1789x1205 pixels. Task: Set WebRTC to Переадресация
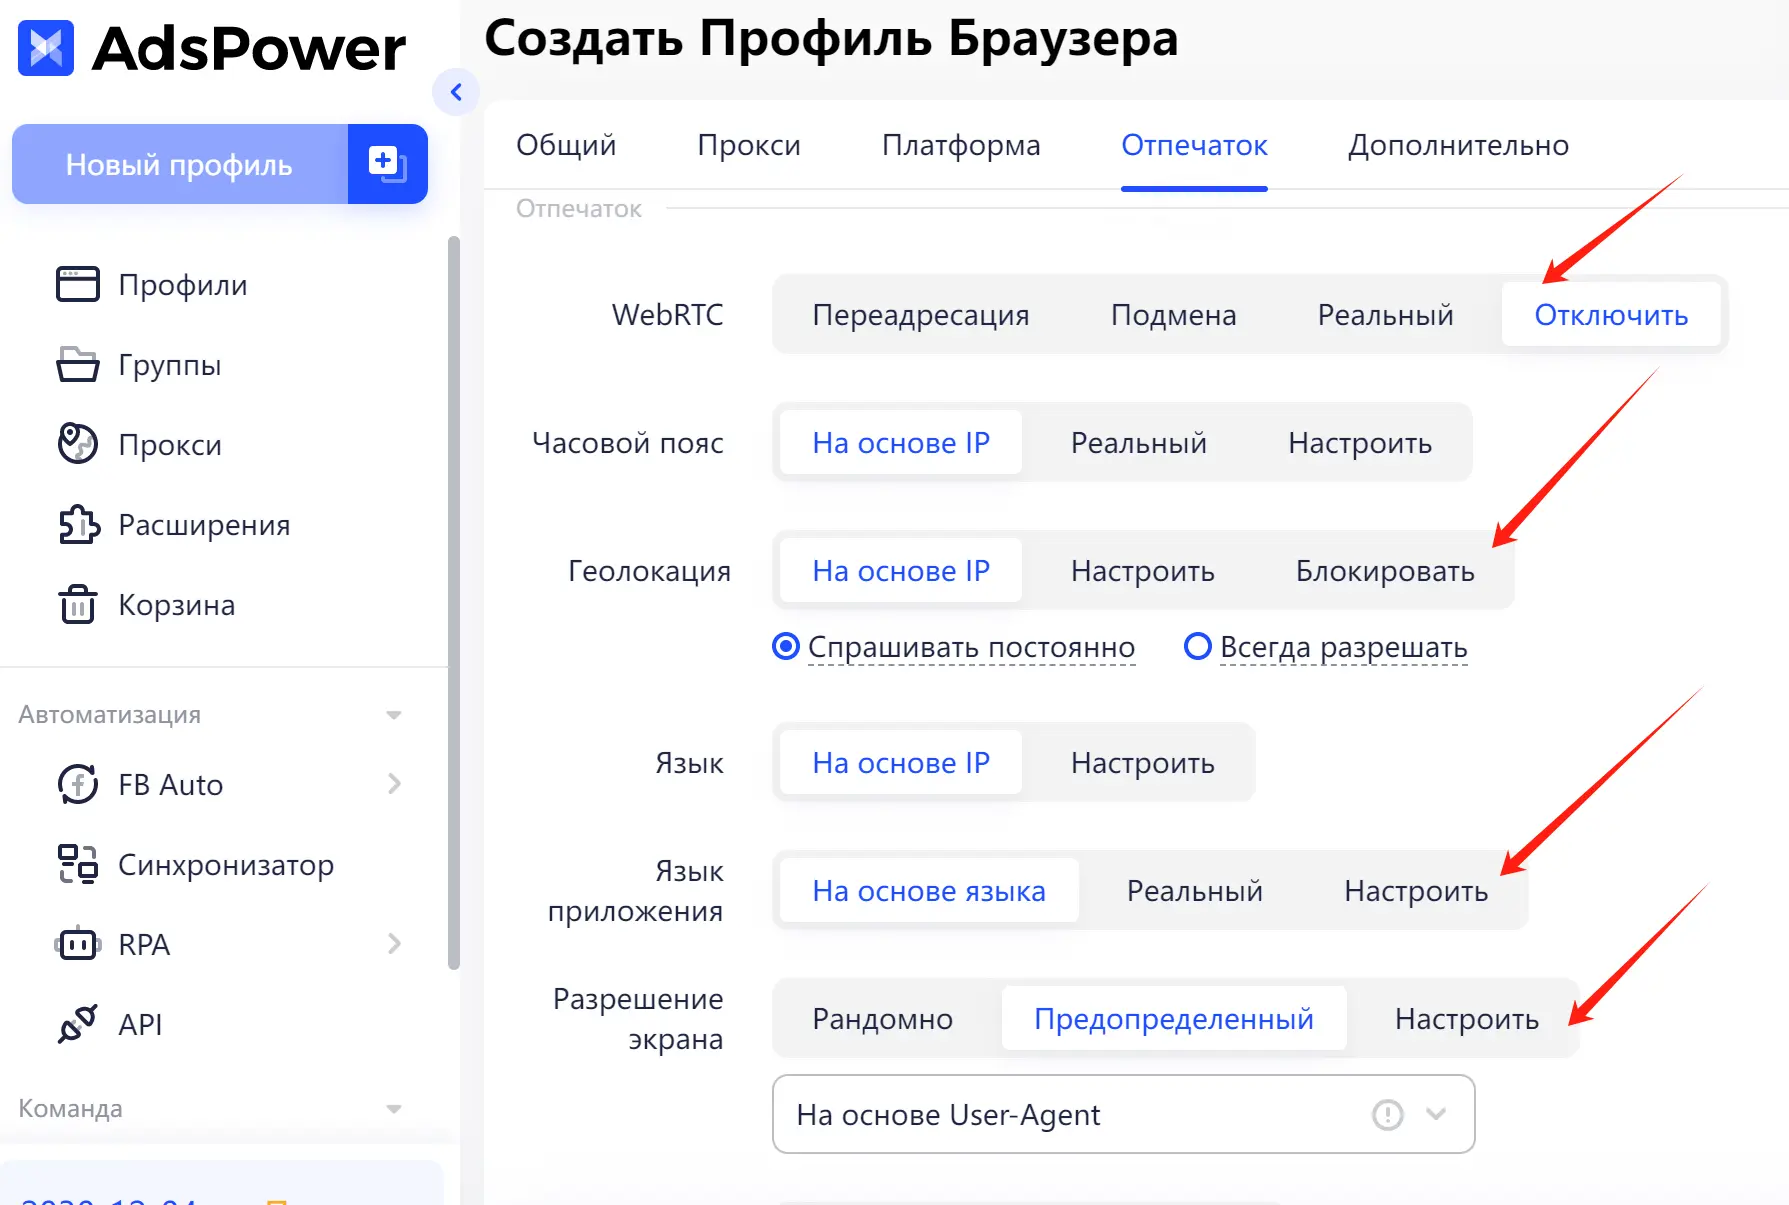pos(921,315)
